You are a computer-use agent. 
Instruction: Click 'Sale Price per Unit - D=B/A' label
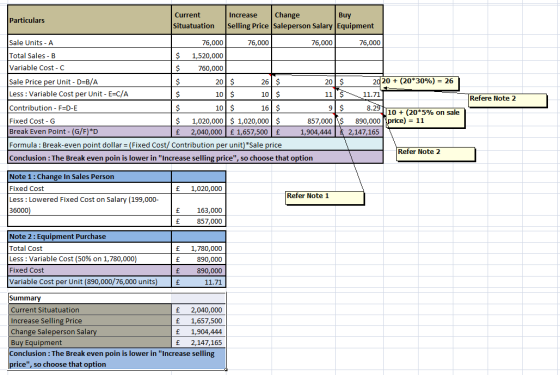click(89, 81)
